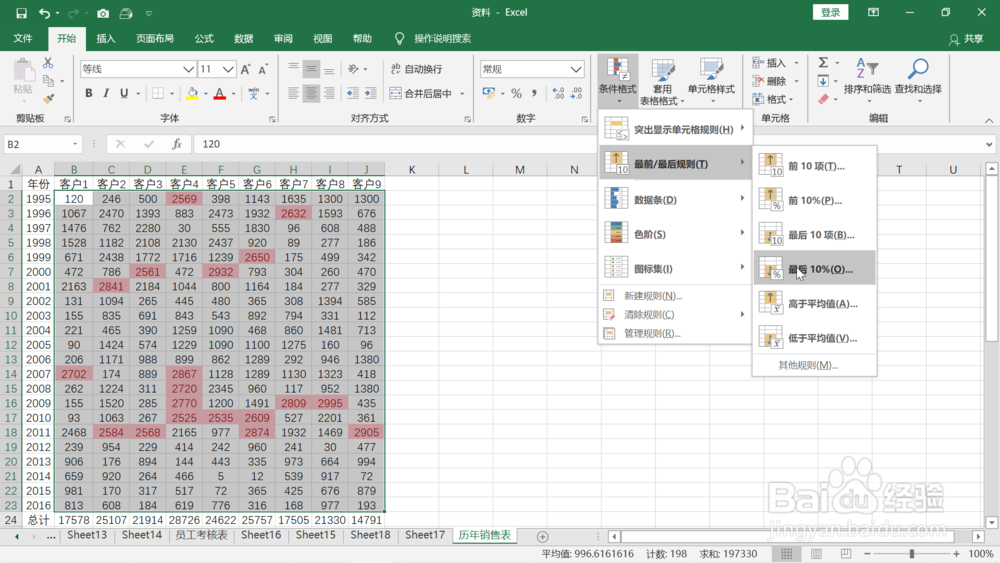Select 前 10 项(T)... menu item
The height and width of the screenshot is (563, 1000).
coord(814,166)
